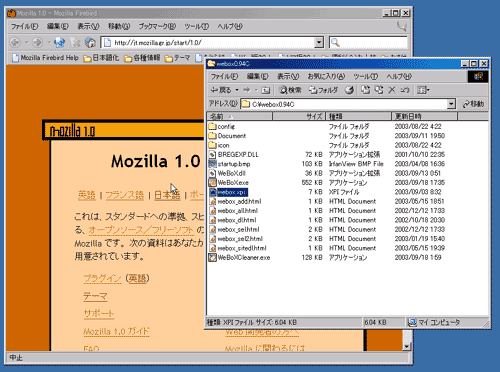Open Explorer ファイル menu

tap(224, 77)
